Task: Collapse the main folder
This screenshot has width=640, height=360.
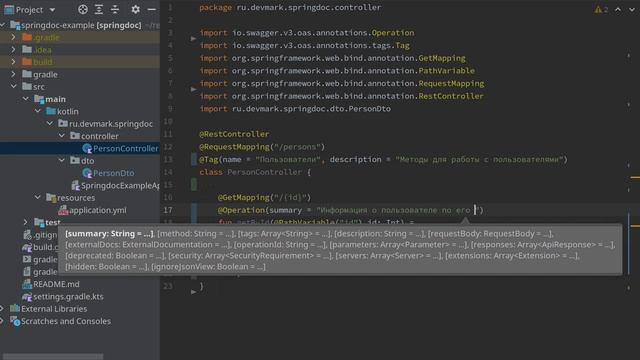Action: pos(26,99)
